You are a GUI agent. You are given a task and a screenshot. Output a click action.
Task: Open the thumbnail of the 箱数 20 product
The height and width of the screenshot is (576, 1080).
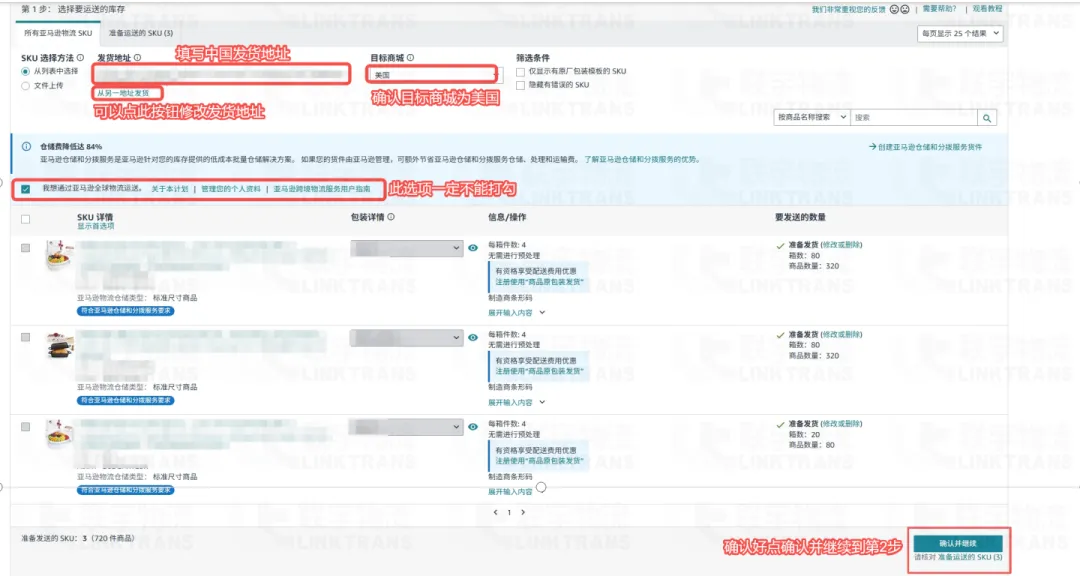click(60, 435)
